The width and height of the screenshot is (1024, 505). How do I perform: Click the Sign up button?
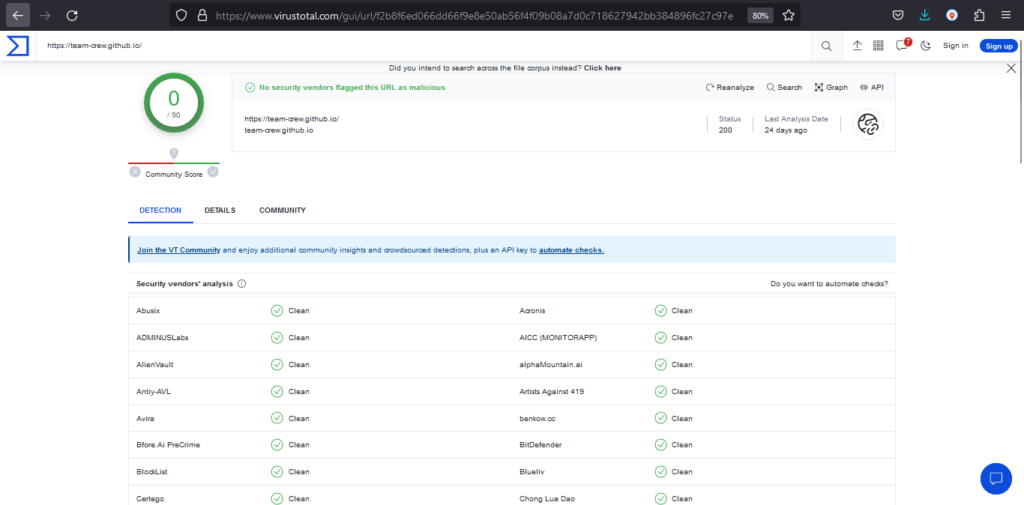(999, 46)
